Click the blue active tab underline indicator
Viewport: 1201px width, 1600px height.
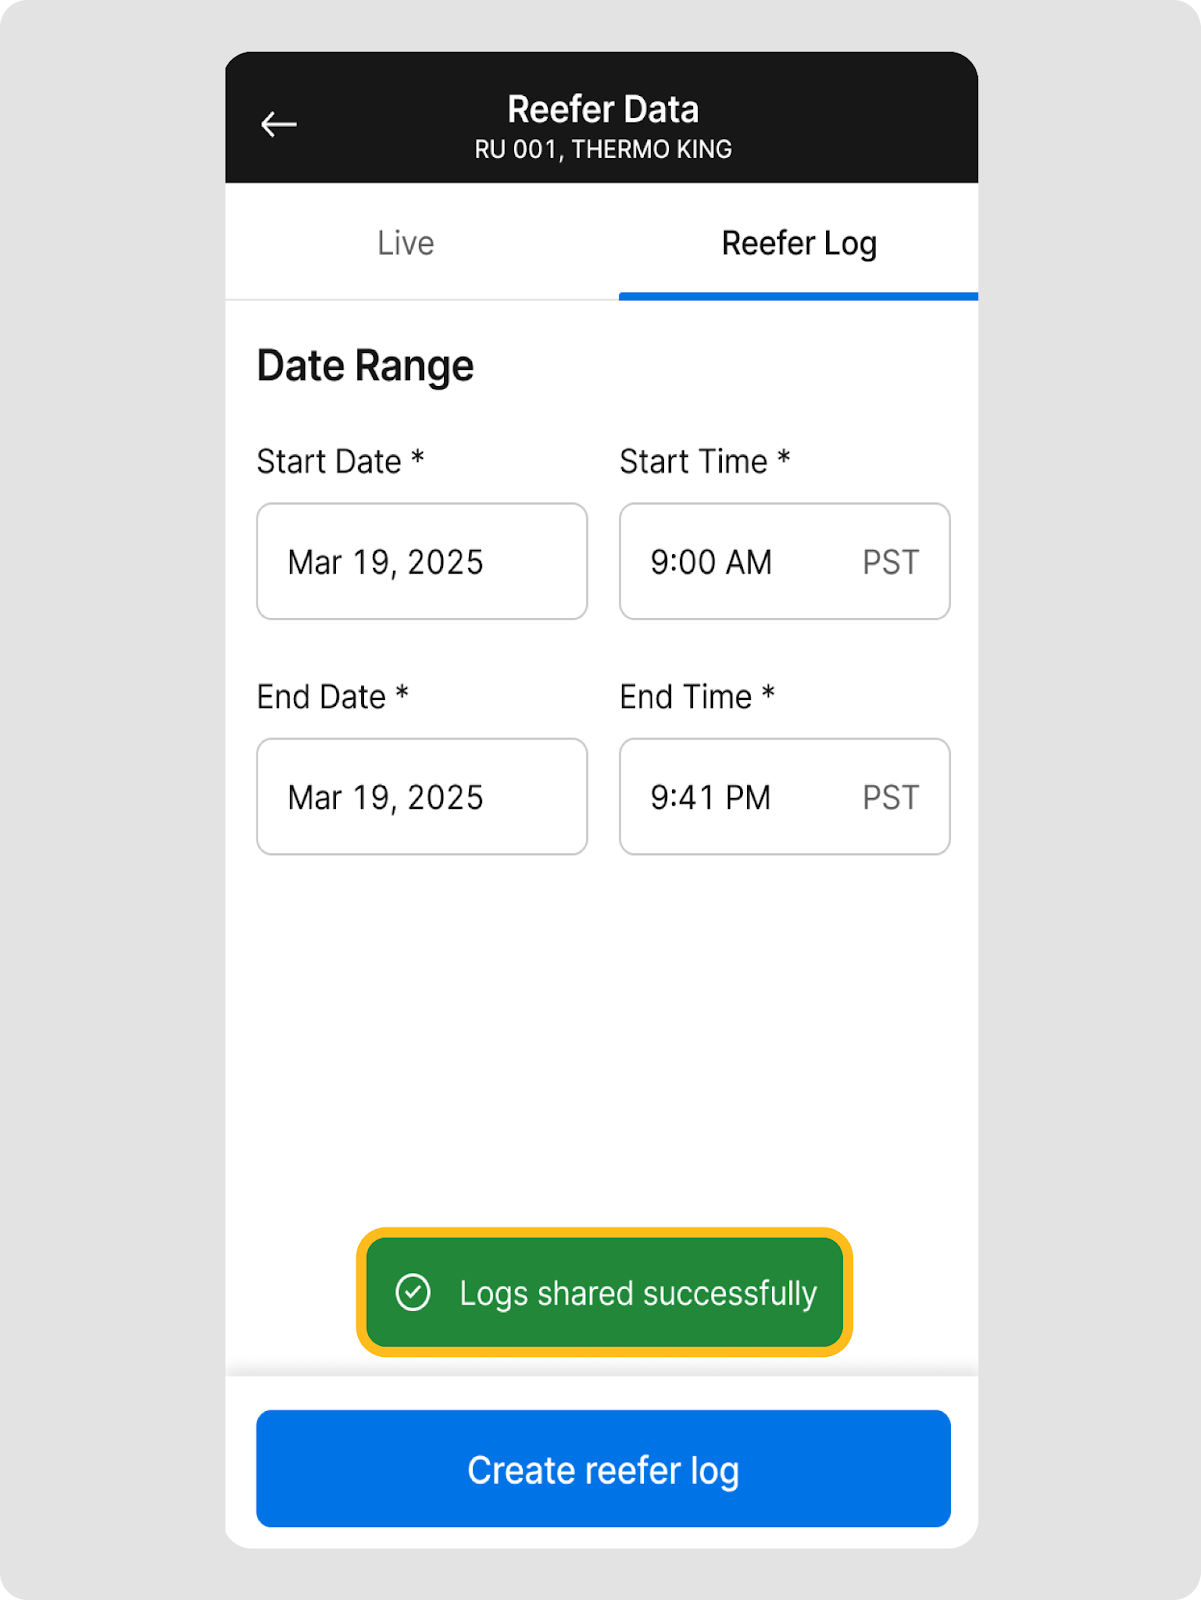pos(799,296)
